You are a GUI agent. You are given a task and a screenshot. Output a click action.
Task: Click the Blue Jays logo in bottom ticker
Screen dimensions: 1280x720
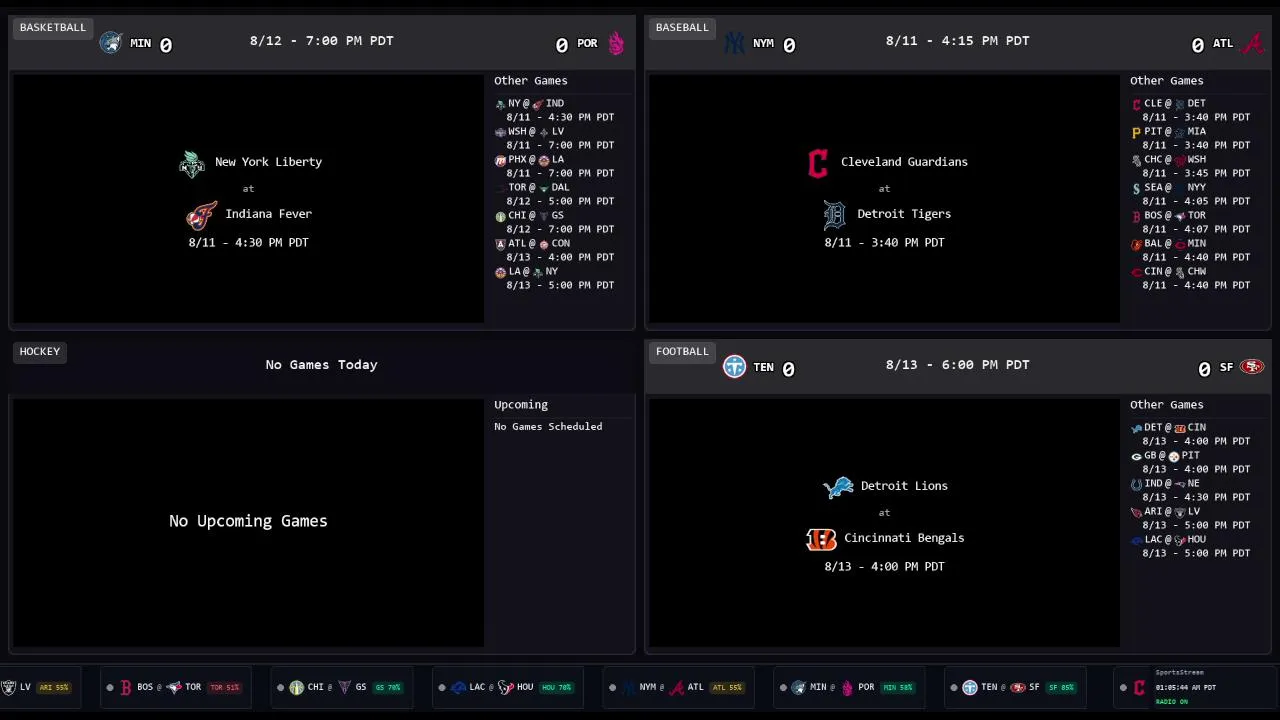[x=173, y=687]
